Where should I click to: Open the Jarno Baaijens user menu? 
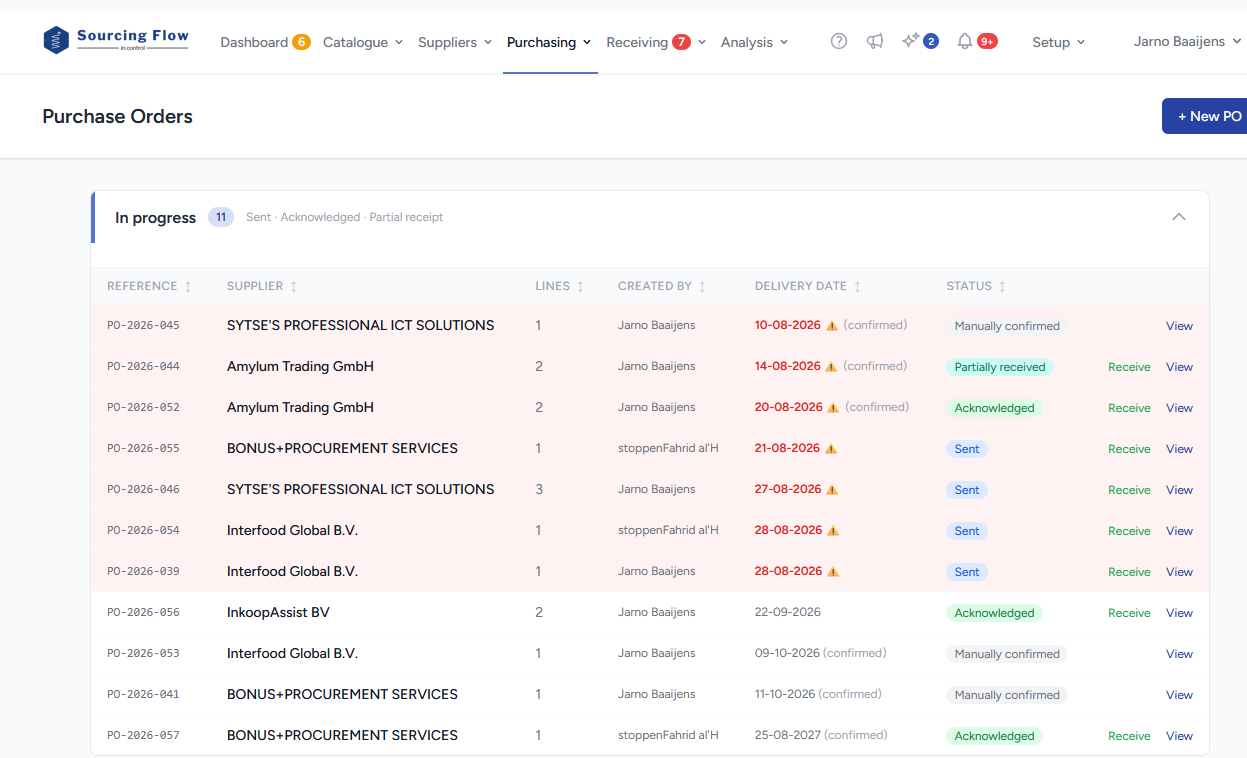[1188, 42]
